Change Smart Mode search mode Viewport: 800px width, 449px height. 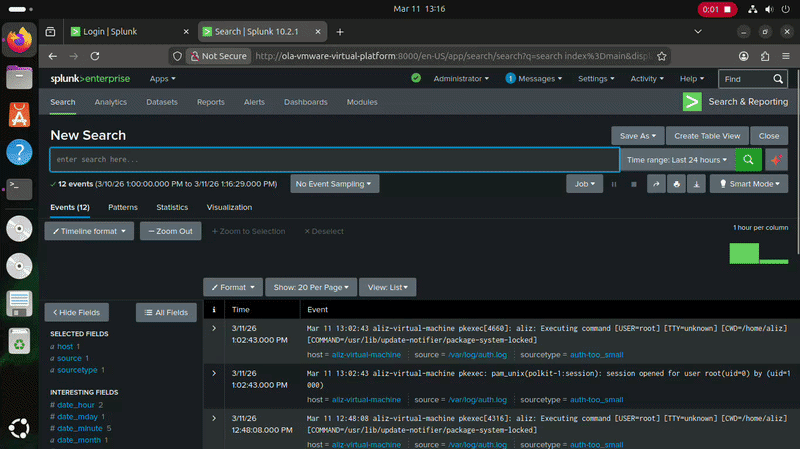click(749, 184)
